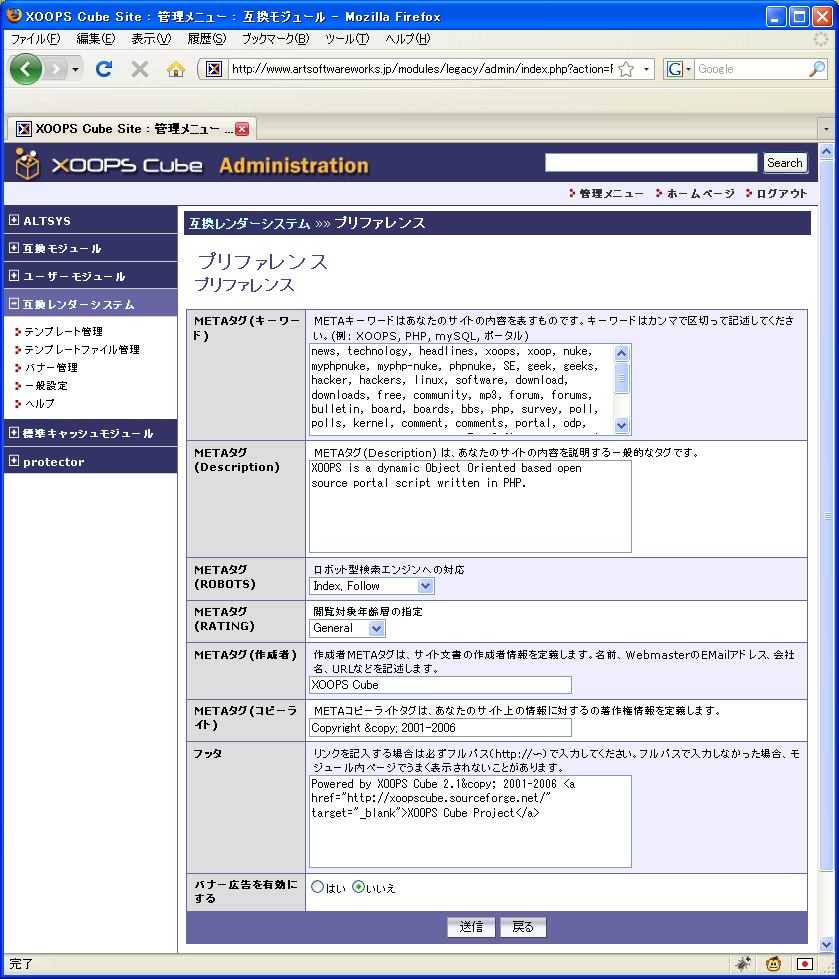Open the address bar history dropdown

[x=646, y=69]
